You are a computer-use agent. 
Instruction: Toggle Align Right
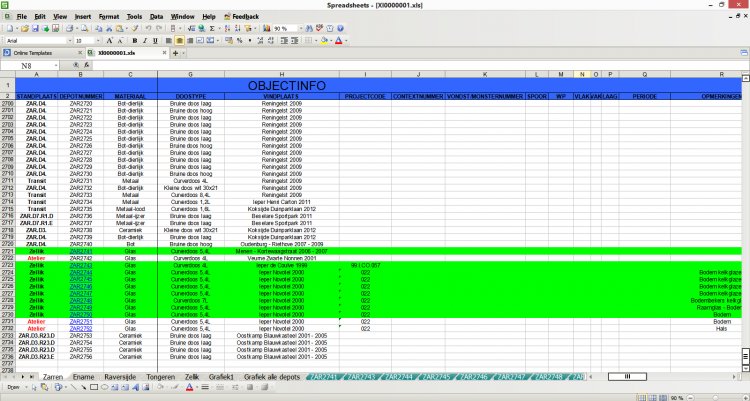click(x=190, y=41)
